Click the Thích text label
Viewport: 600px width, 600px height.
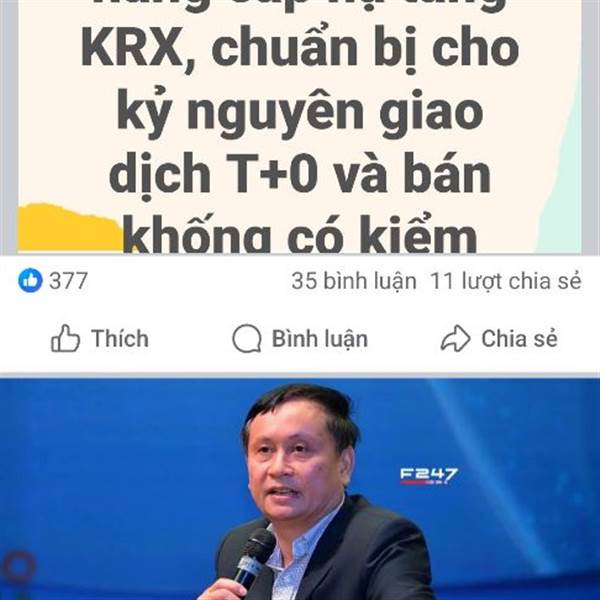[x=120, y=339]
